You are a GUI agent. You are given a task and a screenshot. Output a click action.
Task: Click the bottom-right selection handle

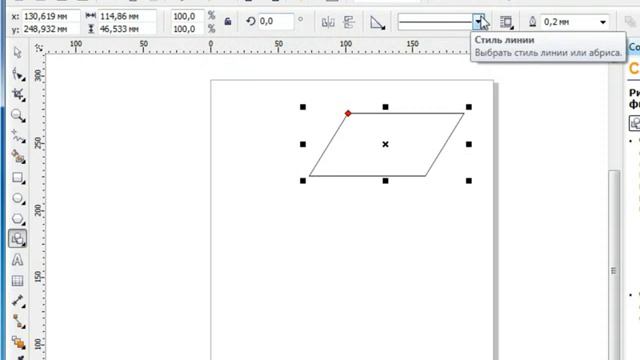tap(469, 180)
